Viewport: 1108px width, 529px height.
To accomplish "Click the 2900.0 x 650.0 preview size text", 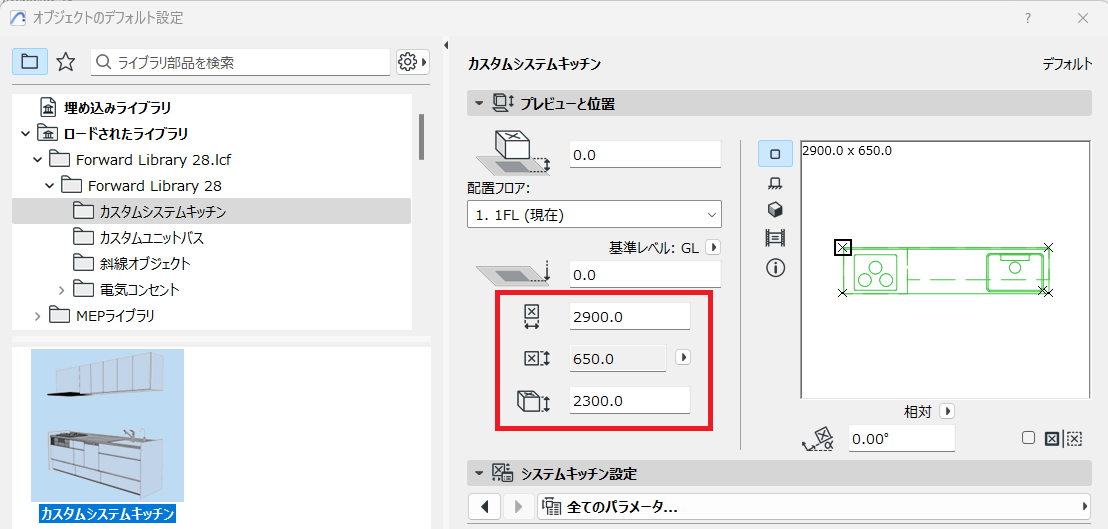I will [847, 150].
